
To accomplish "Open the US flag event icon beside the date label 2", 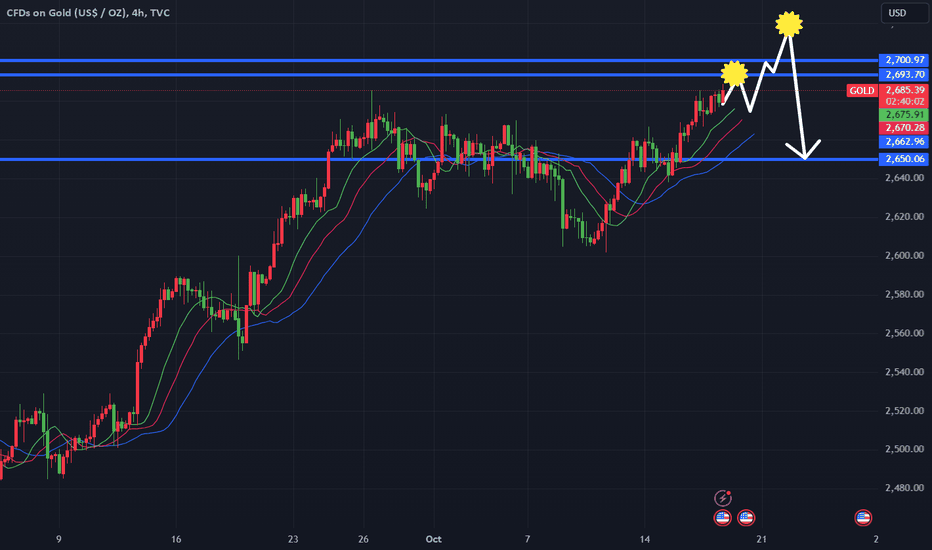I will [x=863, y=518].
